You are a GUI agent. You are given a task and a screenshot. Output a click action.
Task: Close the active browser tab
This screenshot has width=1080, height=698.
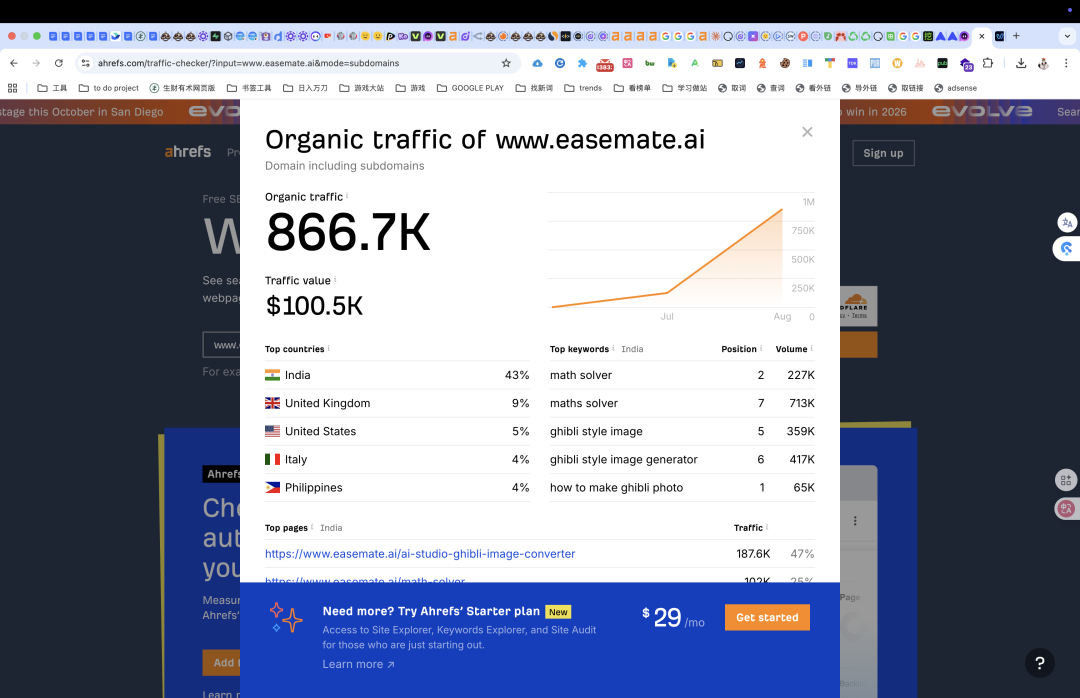pos(982,36)
